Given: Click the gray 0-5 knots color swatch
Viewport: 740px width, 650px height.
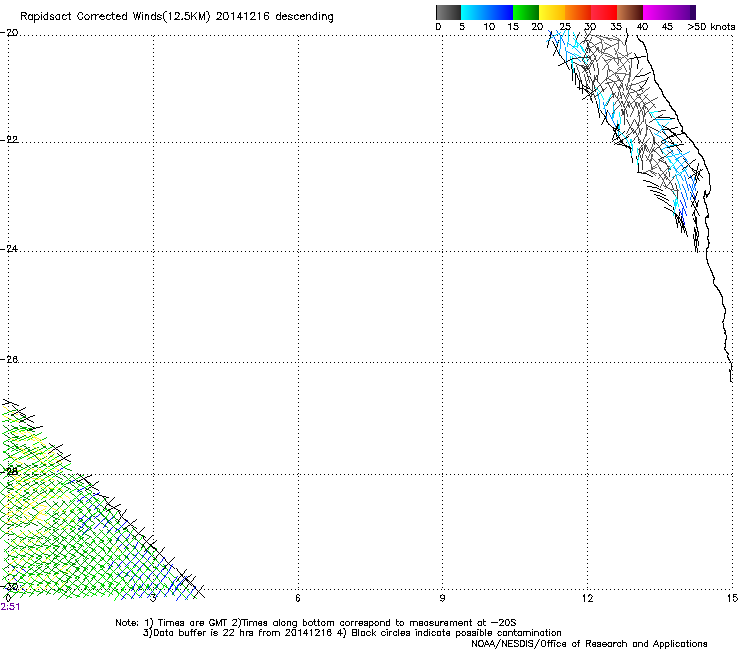Looking at the screenshot, I should (x=448, y=12).
